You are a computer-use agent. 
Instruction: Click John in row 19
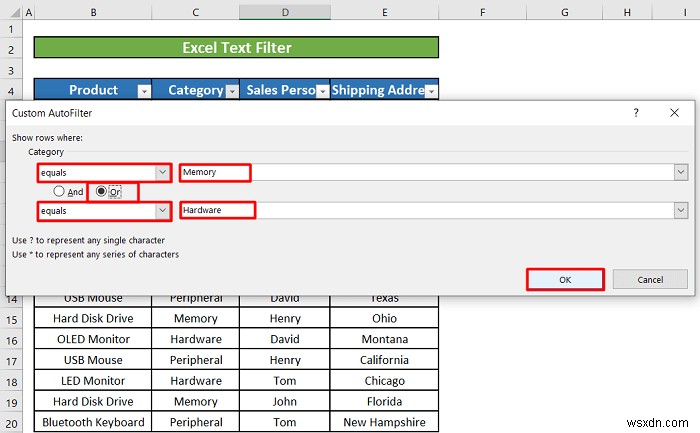coord(285,402)
